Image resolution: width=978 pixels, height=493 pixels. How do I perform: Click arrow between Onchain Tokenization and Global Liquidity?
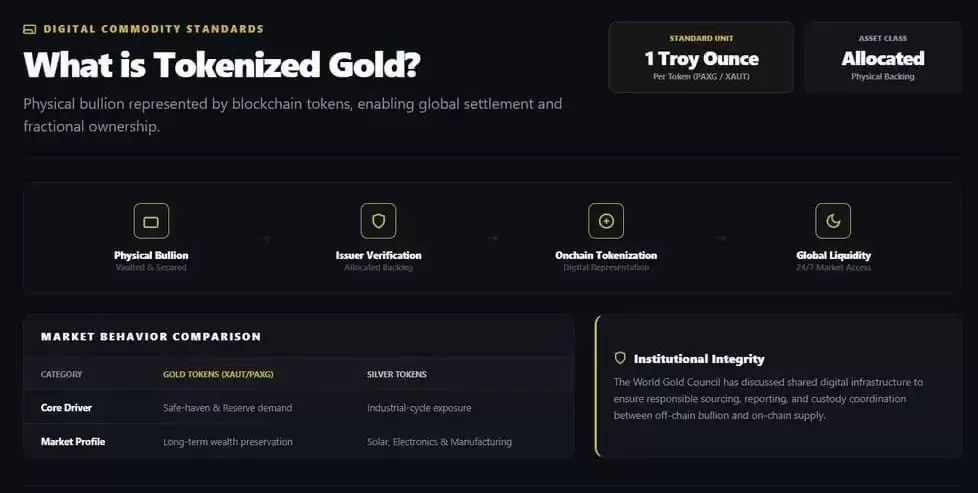(720, 238)
